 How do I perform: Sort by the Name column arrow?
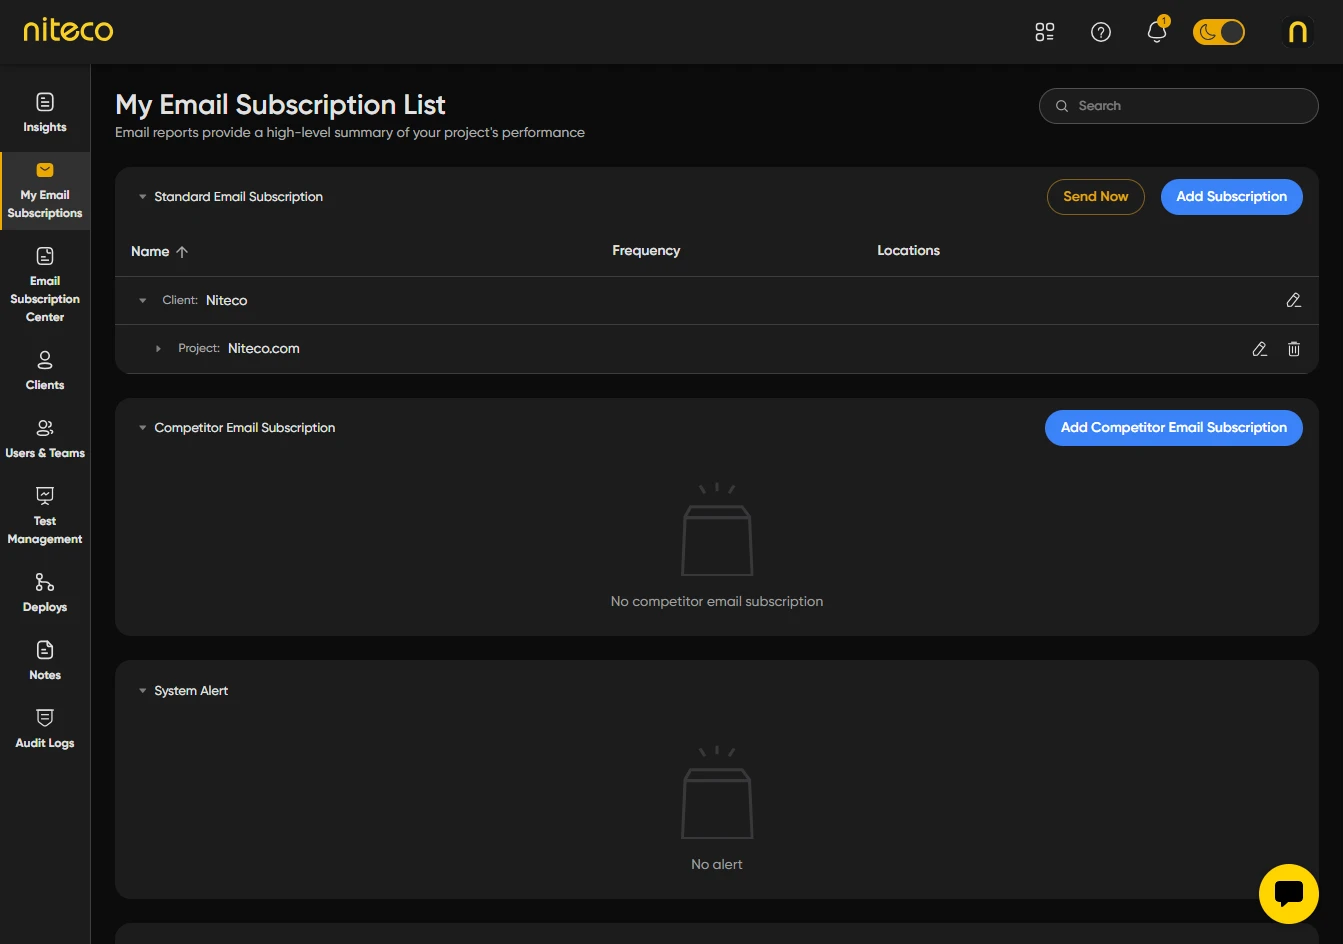pyautogui.click(x=182, y=252)
